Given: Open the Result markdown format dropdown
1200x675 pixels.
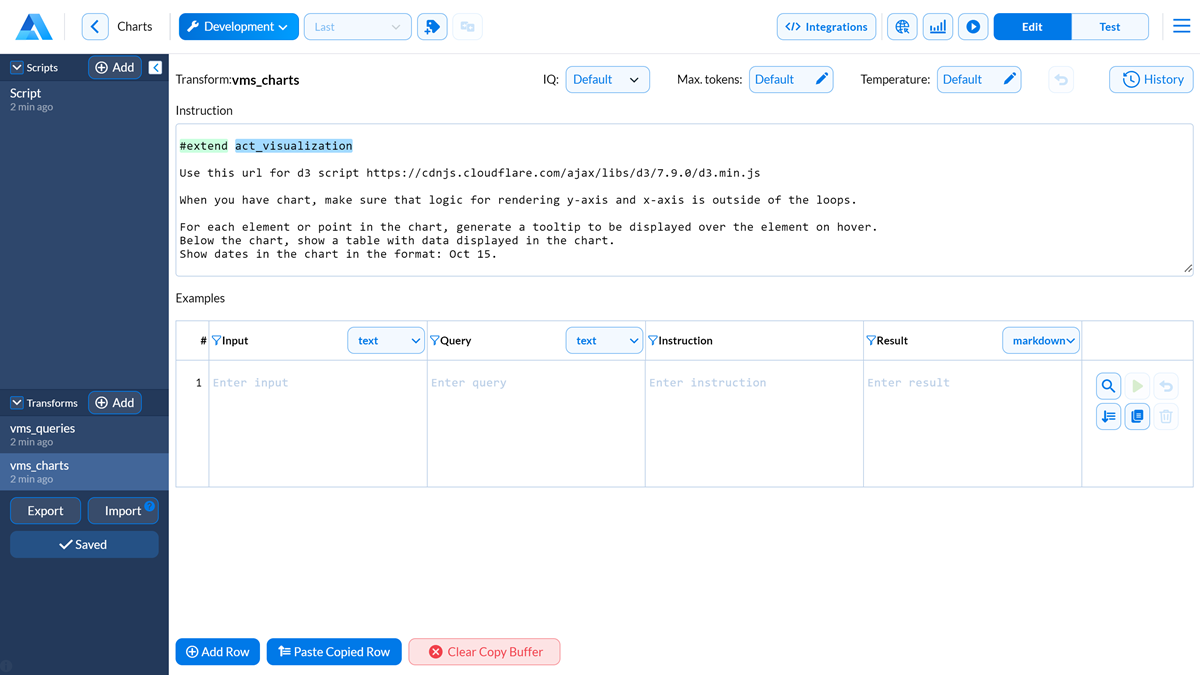Looking at the screenshot, I should coord(1040,341).
